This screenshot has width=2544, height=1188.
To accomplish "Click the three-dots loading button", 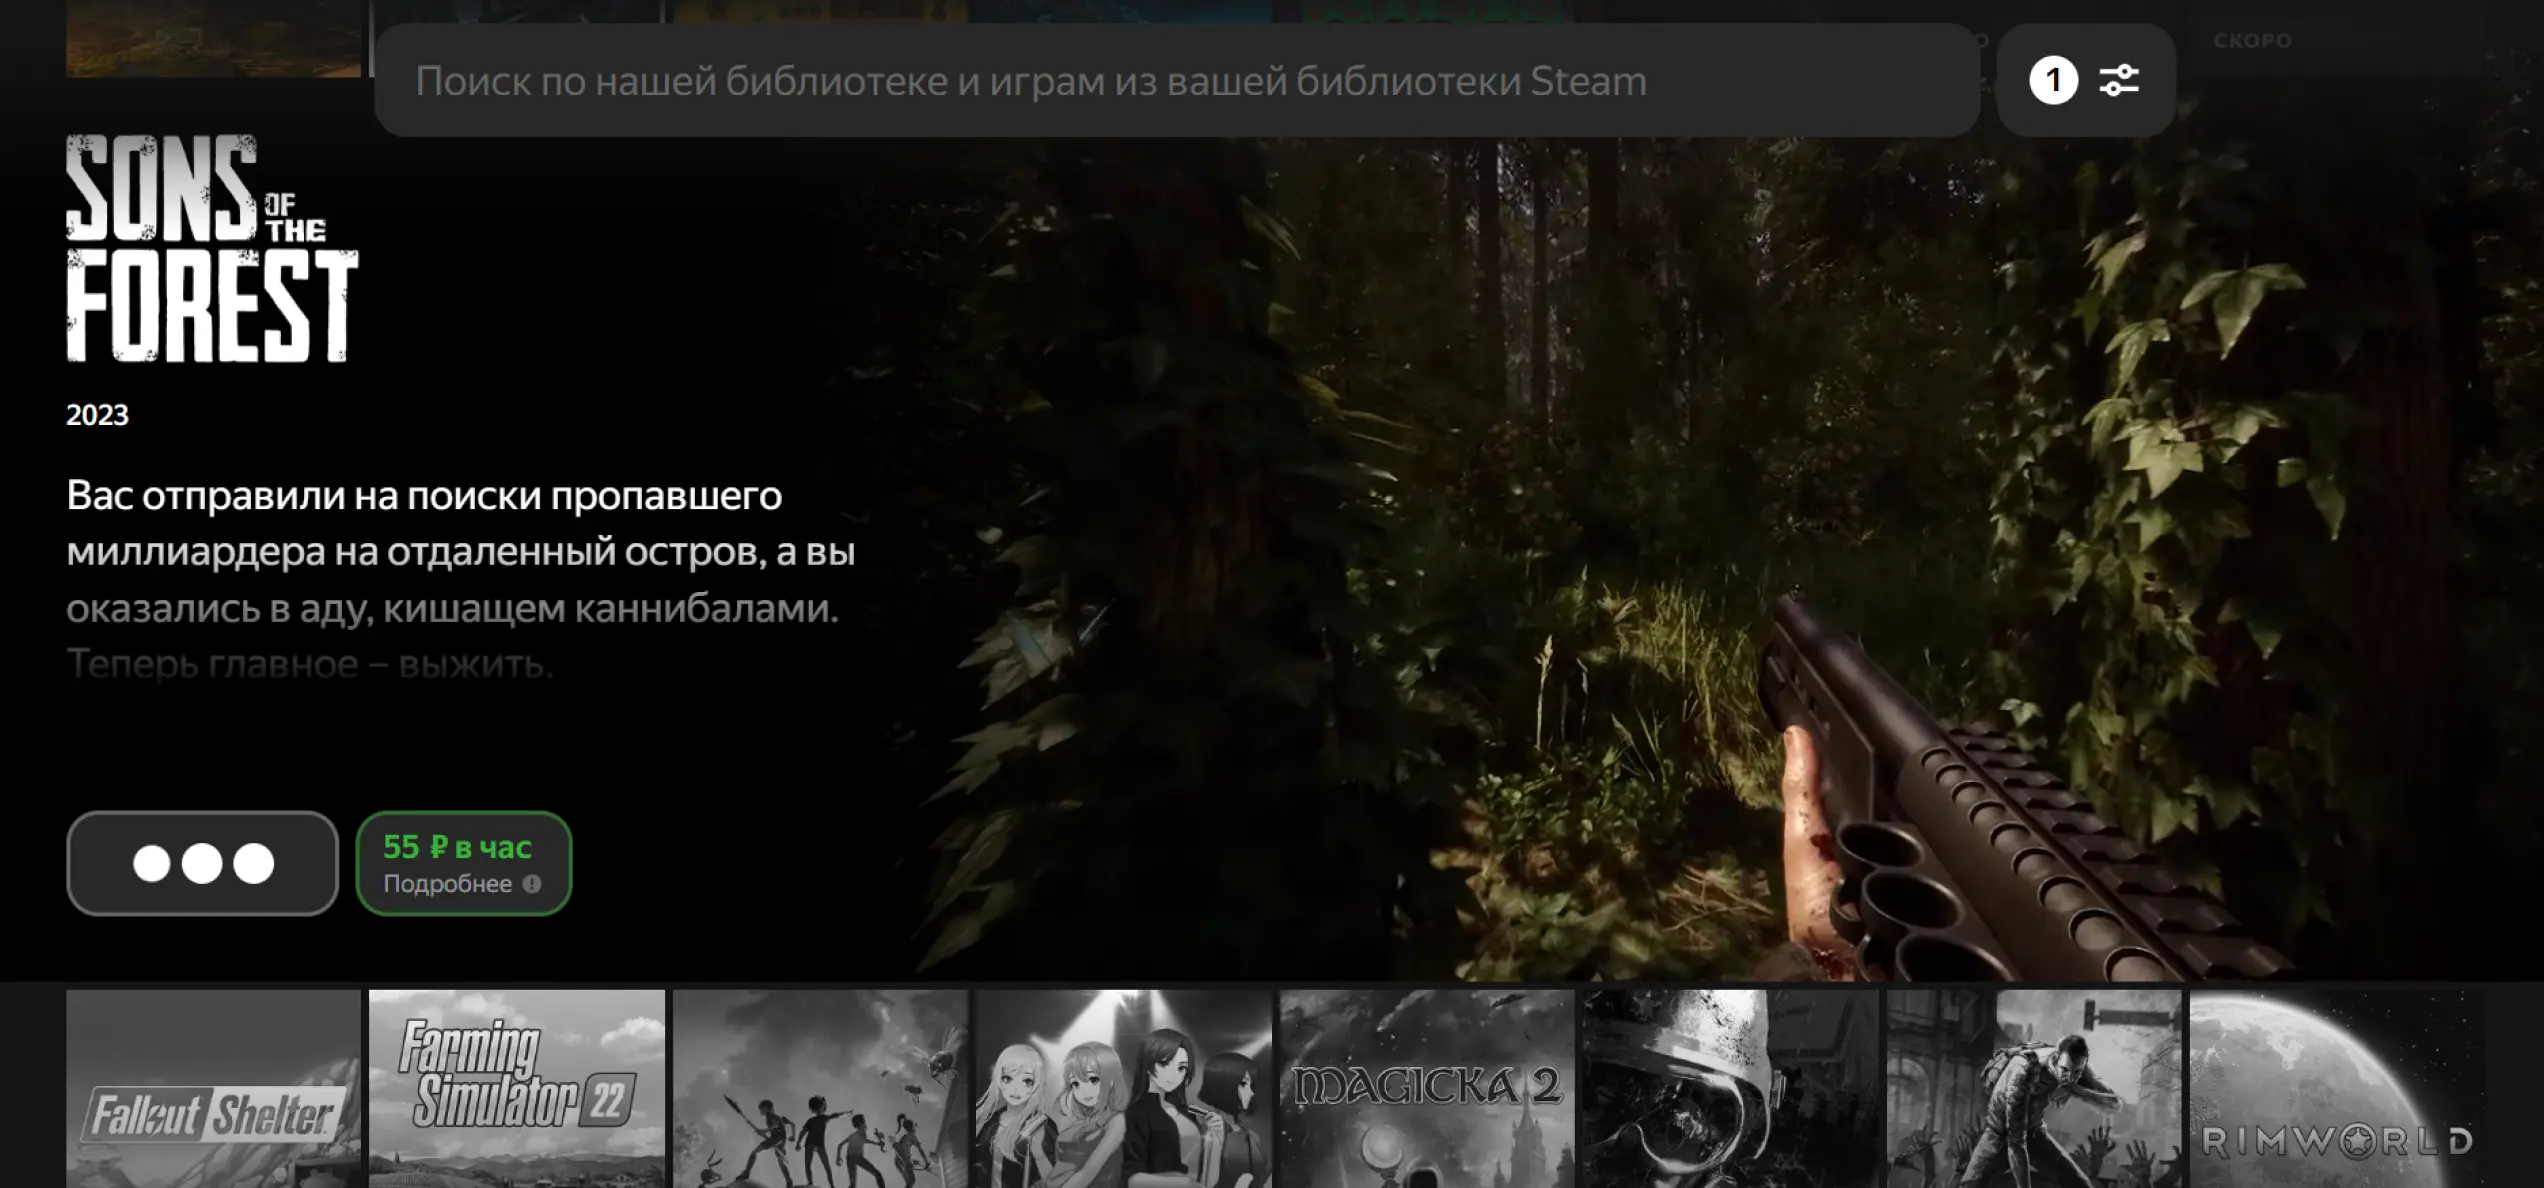I will (x=202, y=863).
